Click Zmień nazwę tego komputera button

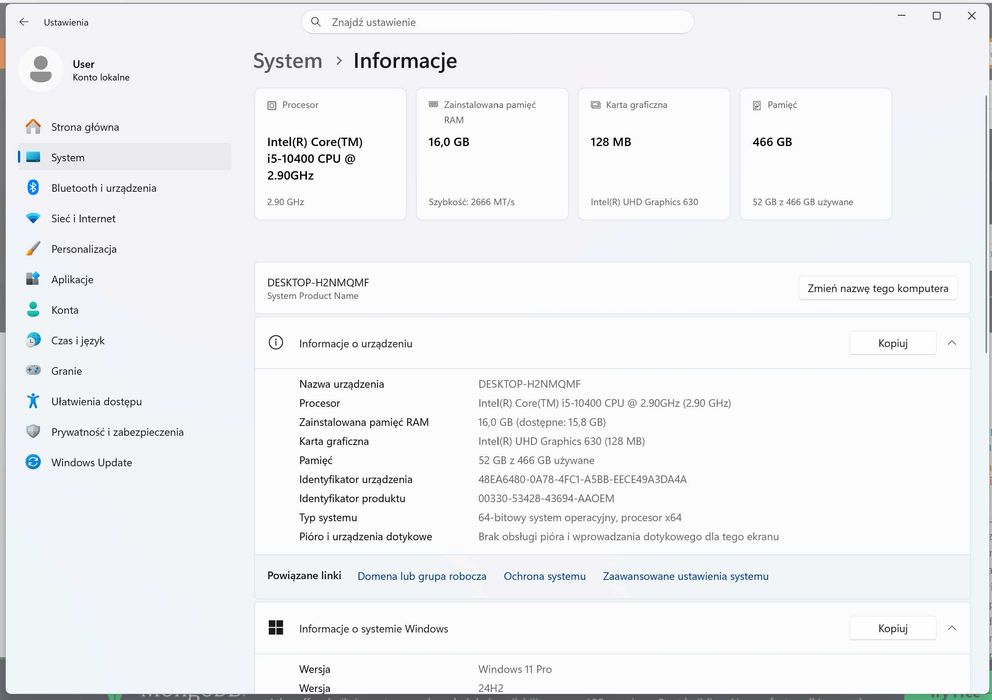point(878,288)
